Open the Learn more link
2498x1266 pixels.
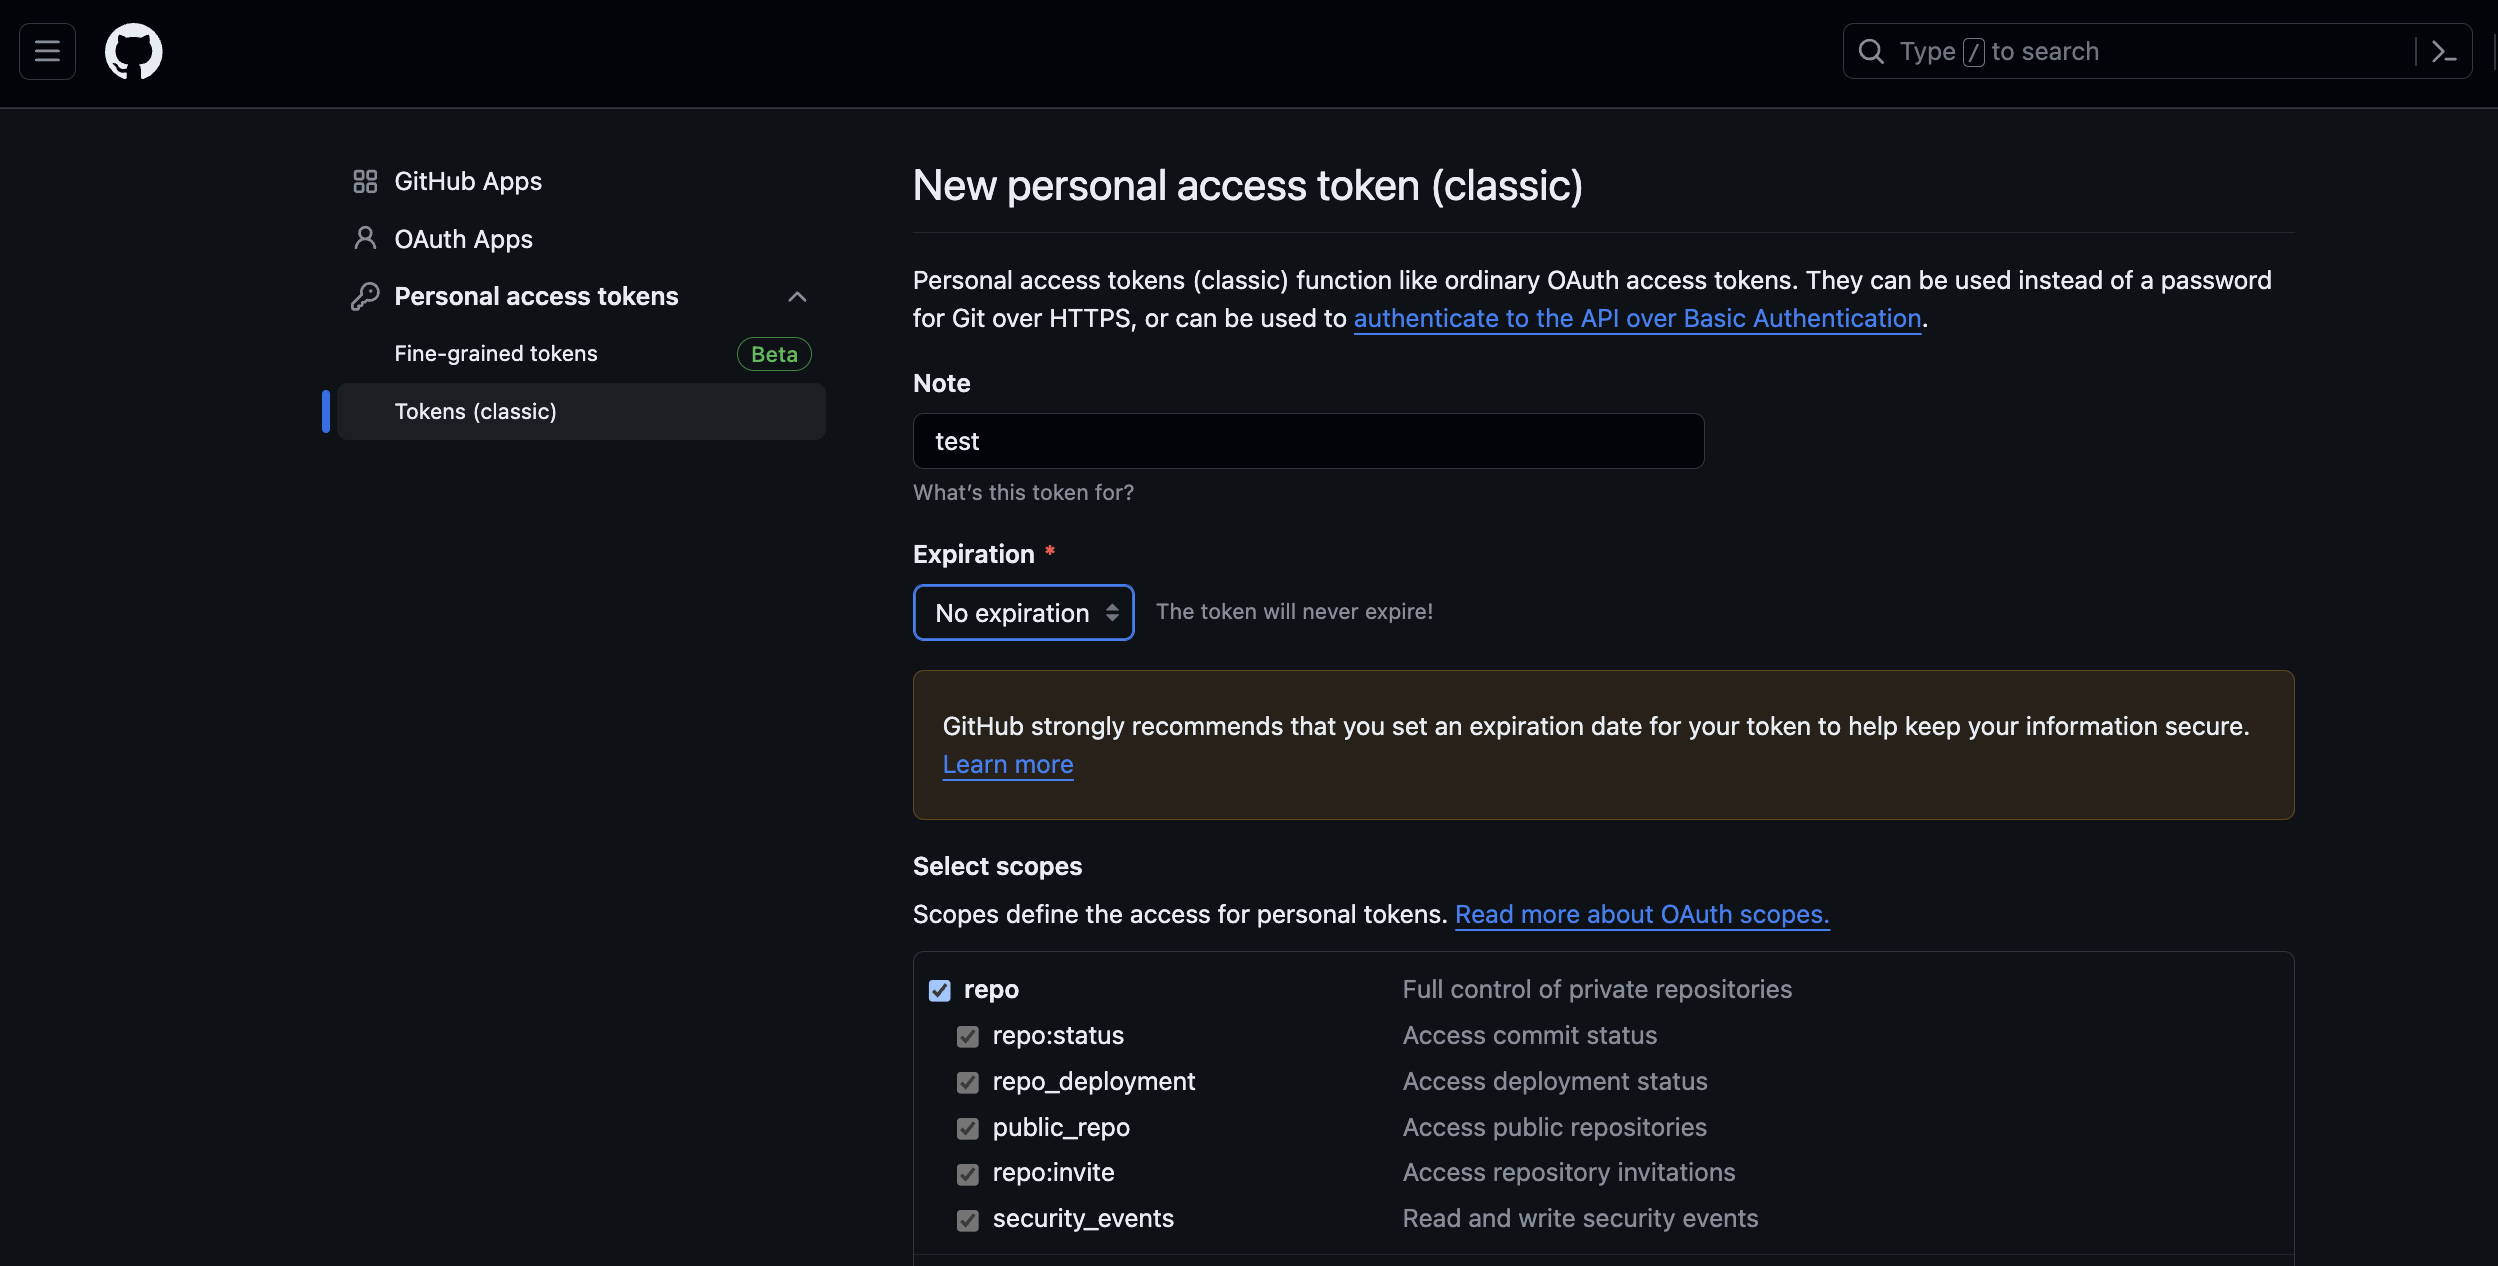(1007, 764)
